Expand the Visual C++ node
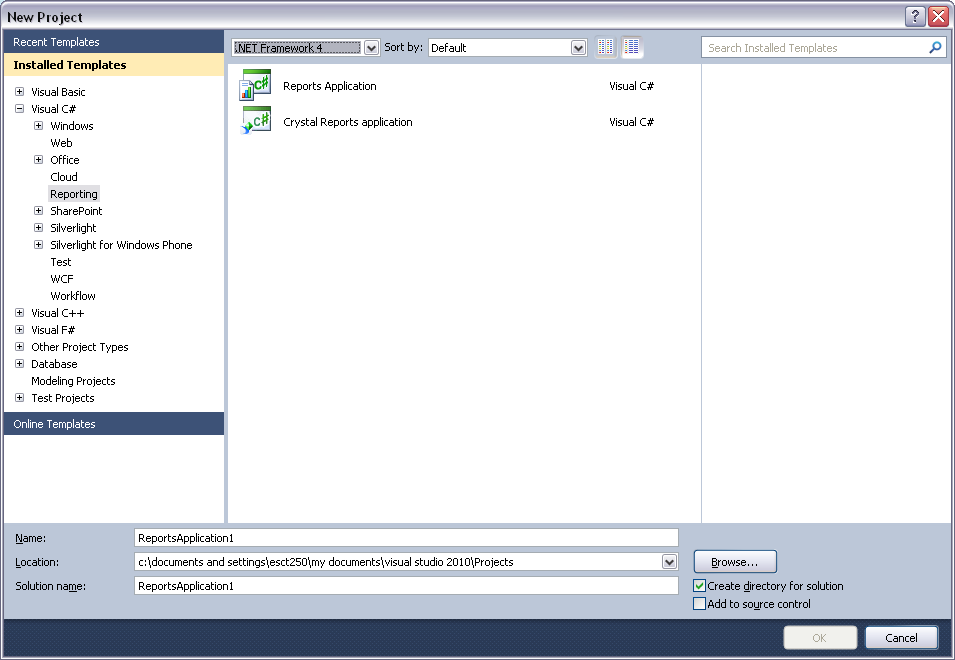This screenshot has height=660, width=955. 19,312
